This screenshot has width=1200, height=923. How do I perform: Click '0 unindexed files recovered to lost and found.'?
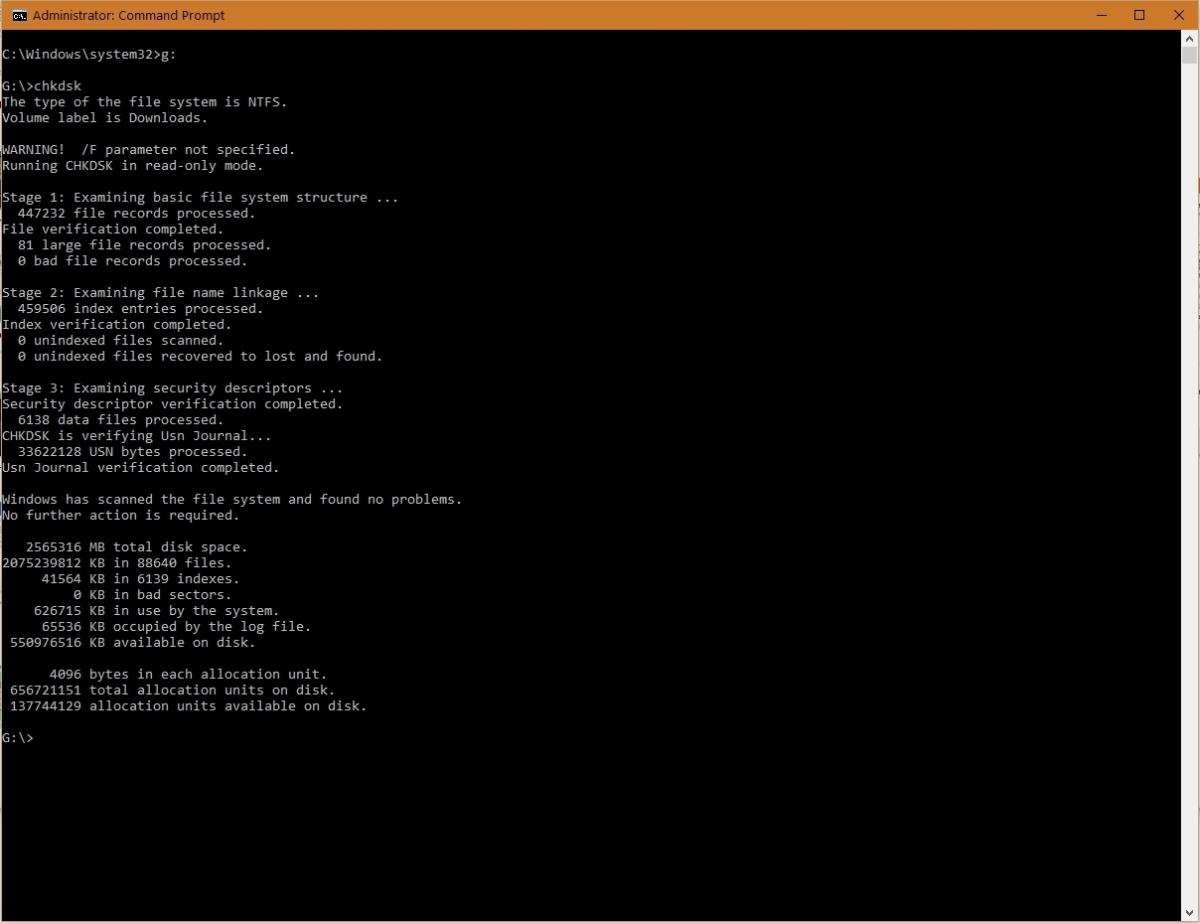tap(200, 357)
